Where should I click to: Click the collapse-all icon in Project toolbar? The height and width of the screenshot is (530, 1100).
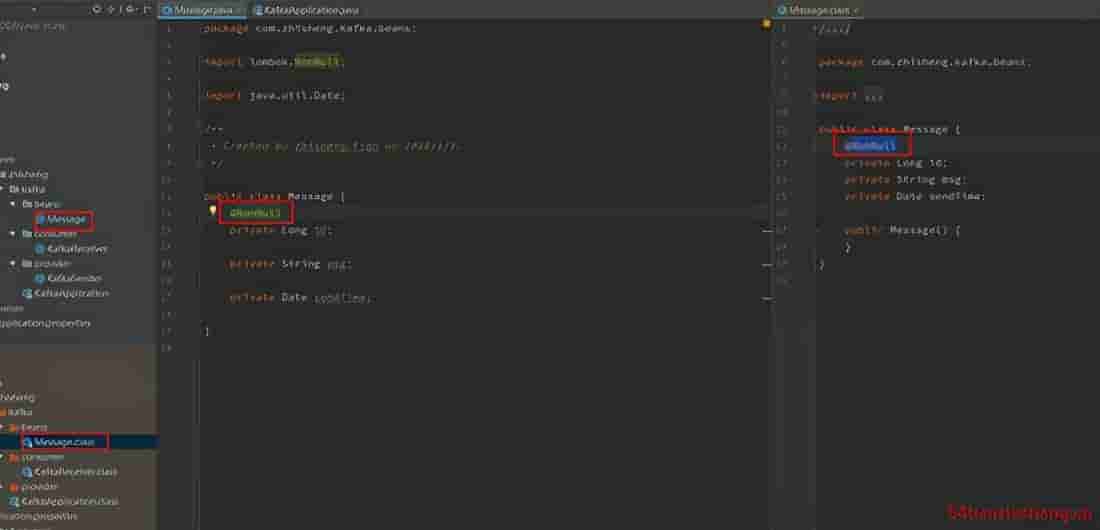click(x=110, y=10)
